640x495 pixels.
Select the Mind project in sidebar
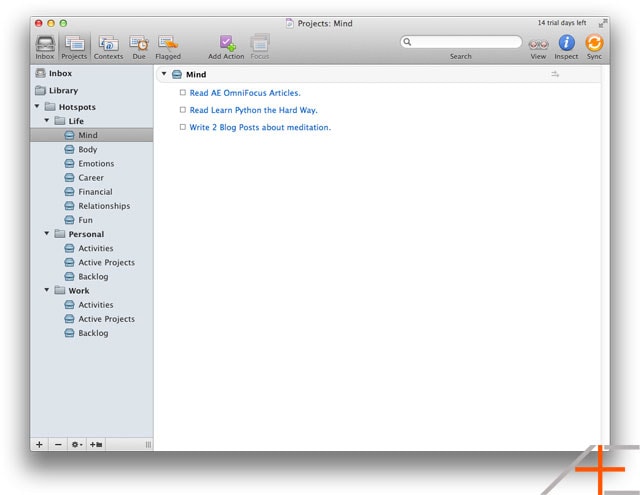(92, 135)
